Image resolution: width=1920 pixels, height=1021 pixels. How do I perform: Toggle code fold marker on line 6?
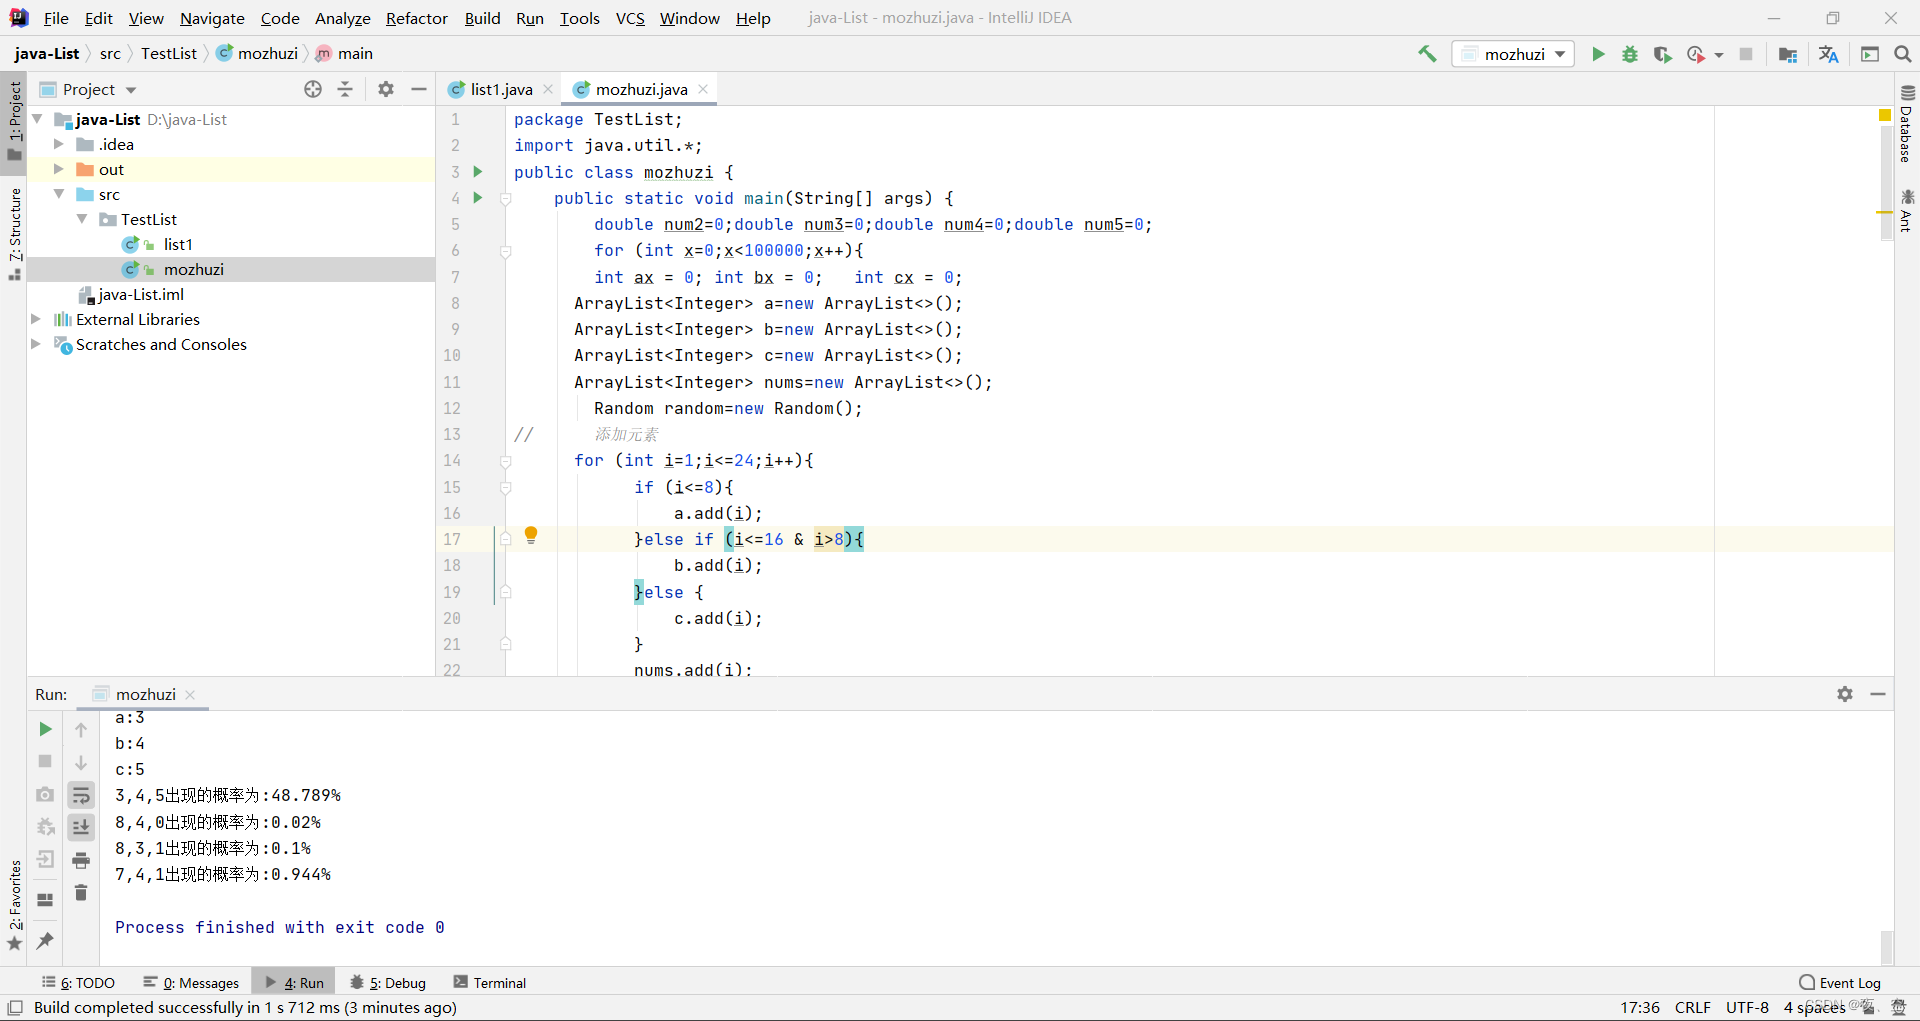[x=506, y=251]
